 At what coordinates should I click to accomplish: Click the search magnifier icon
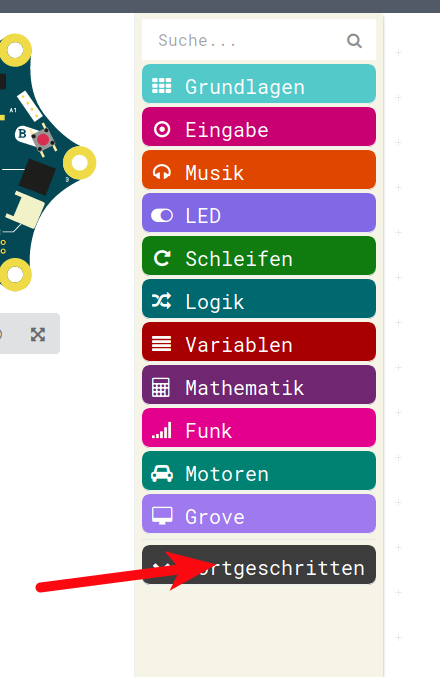point(354,41)
